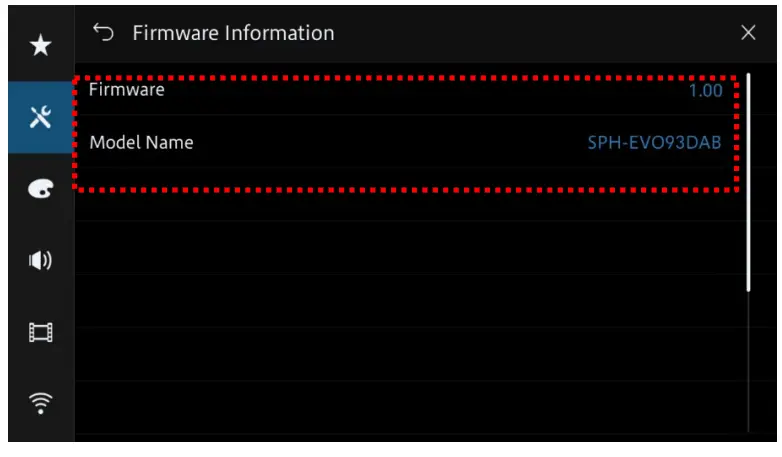Select the System settings wrench icon
Screen dimensions: 782x457
(x=40, y=118)
